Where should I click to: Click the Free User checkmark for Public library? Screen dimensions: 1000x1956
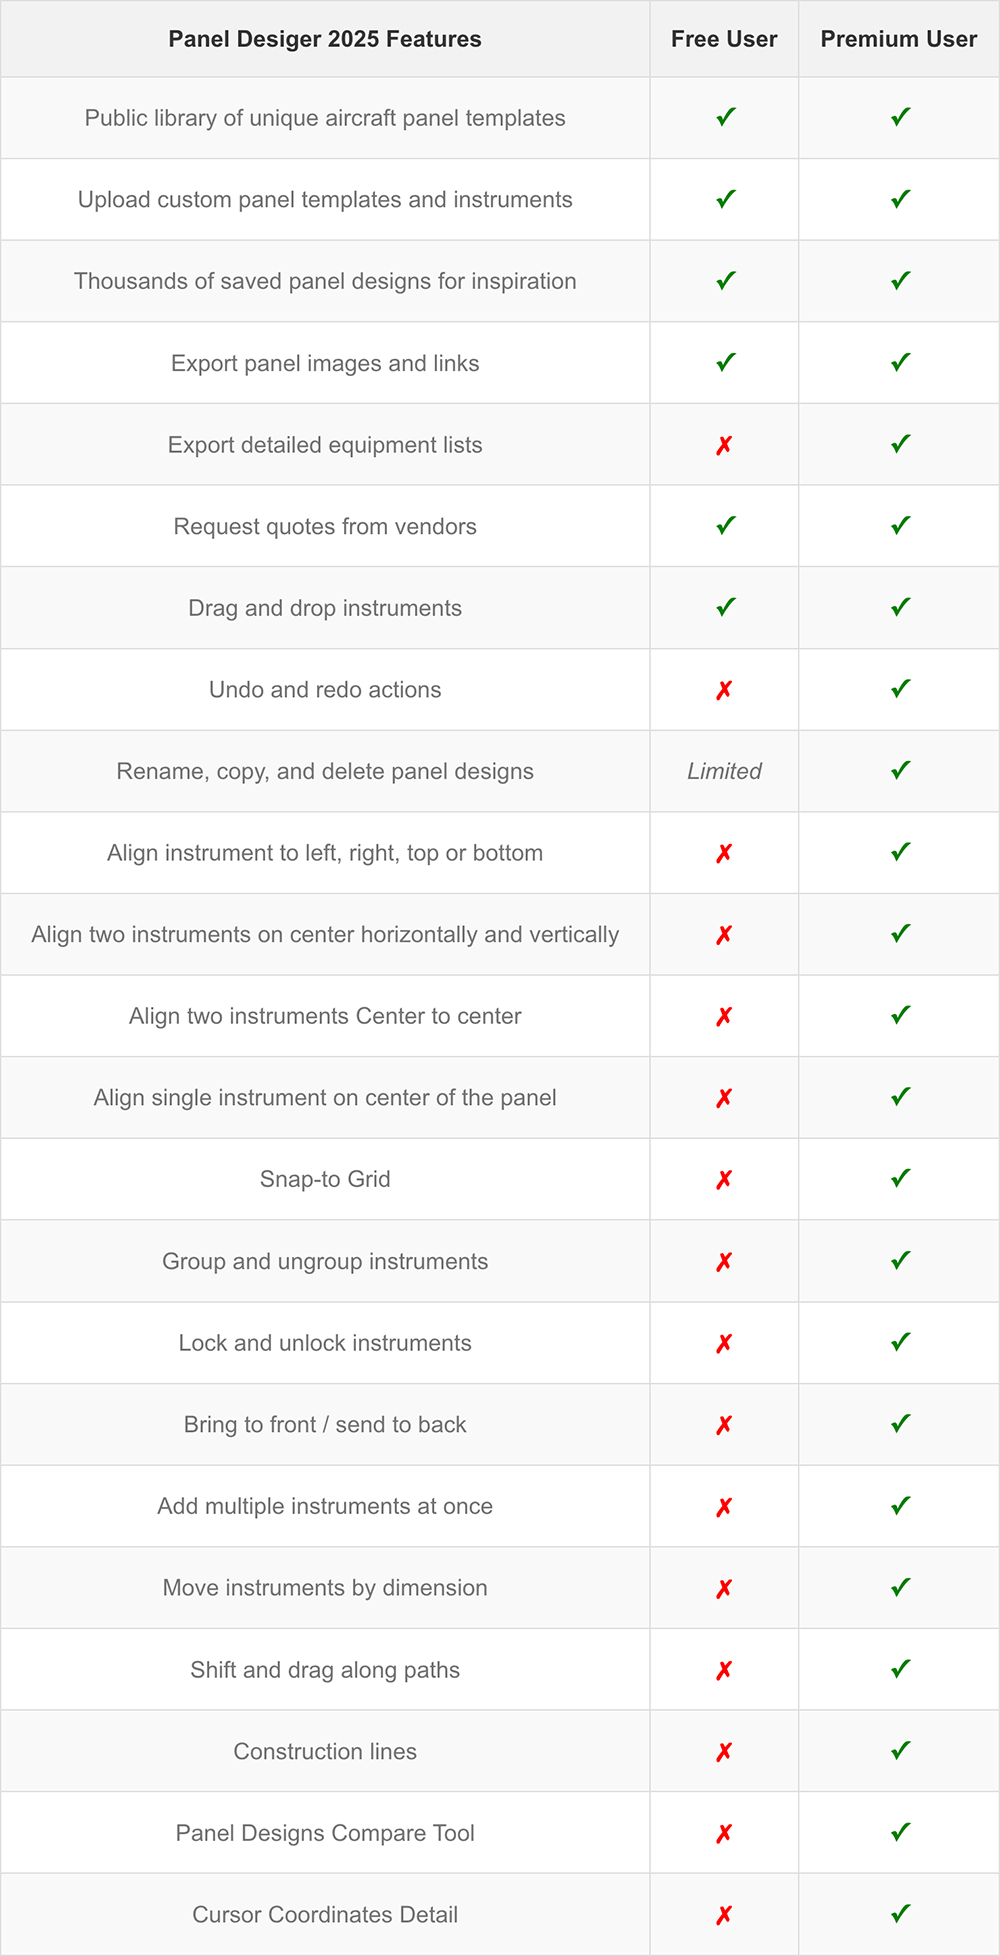point(725,117)
